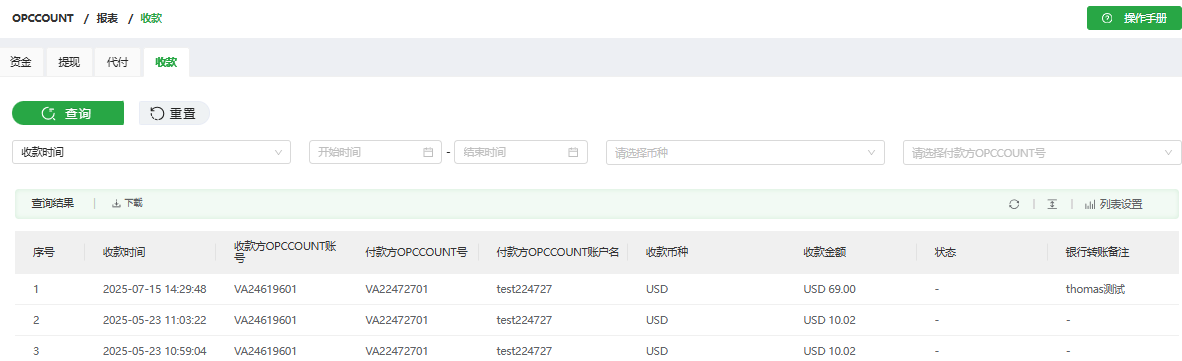Click the 结束时间 date input
Screen dimensions: 1182x361
click(520, 152)
